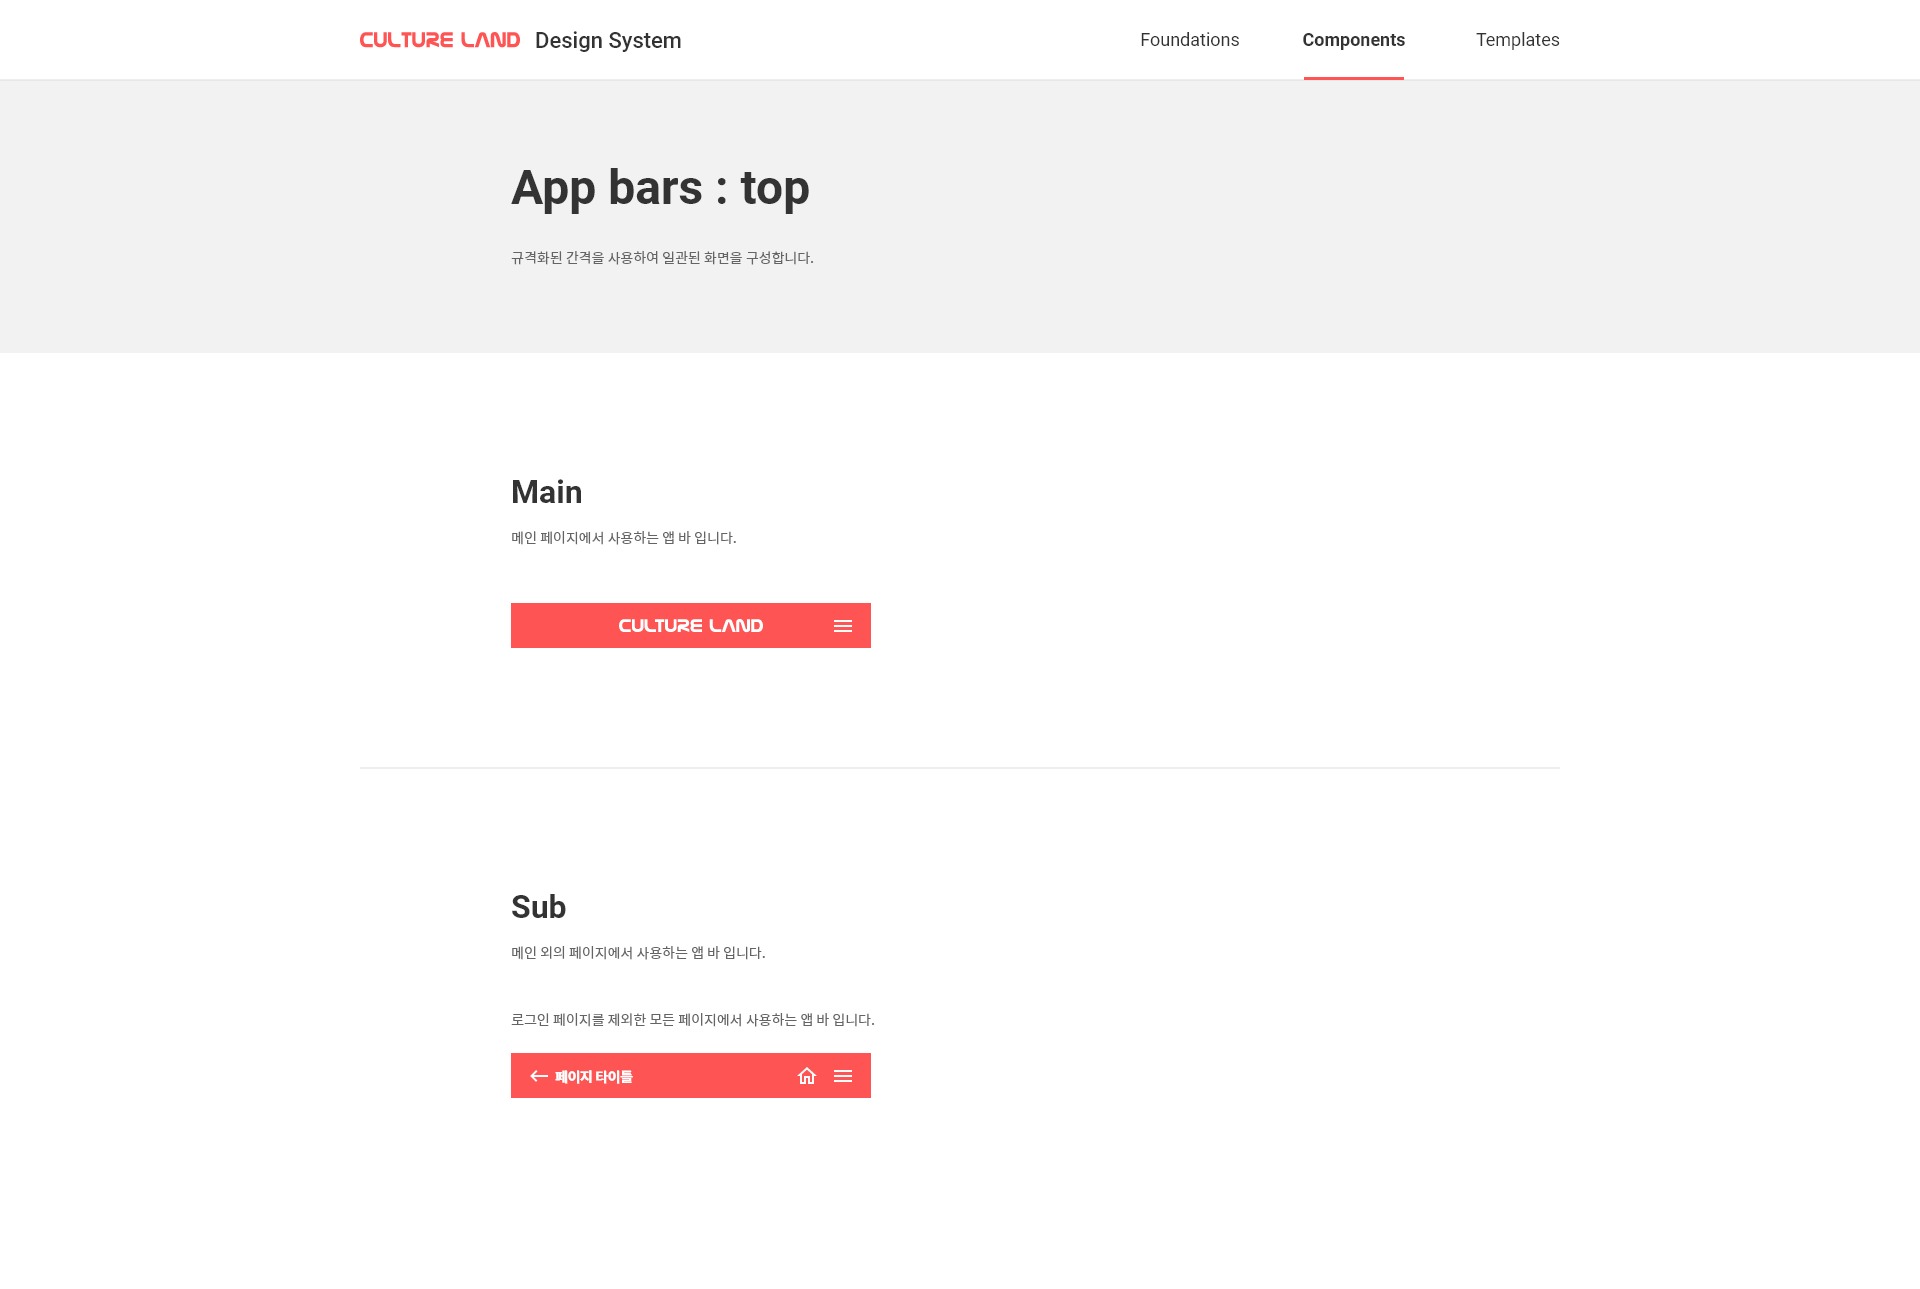Click the back arrow on Sub page title bar

[539, 1076]
